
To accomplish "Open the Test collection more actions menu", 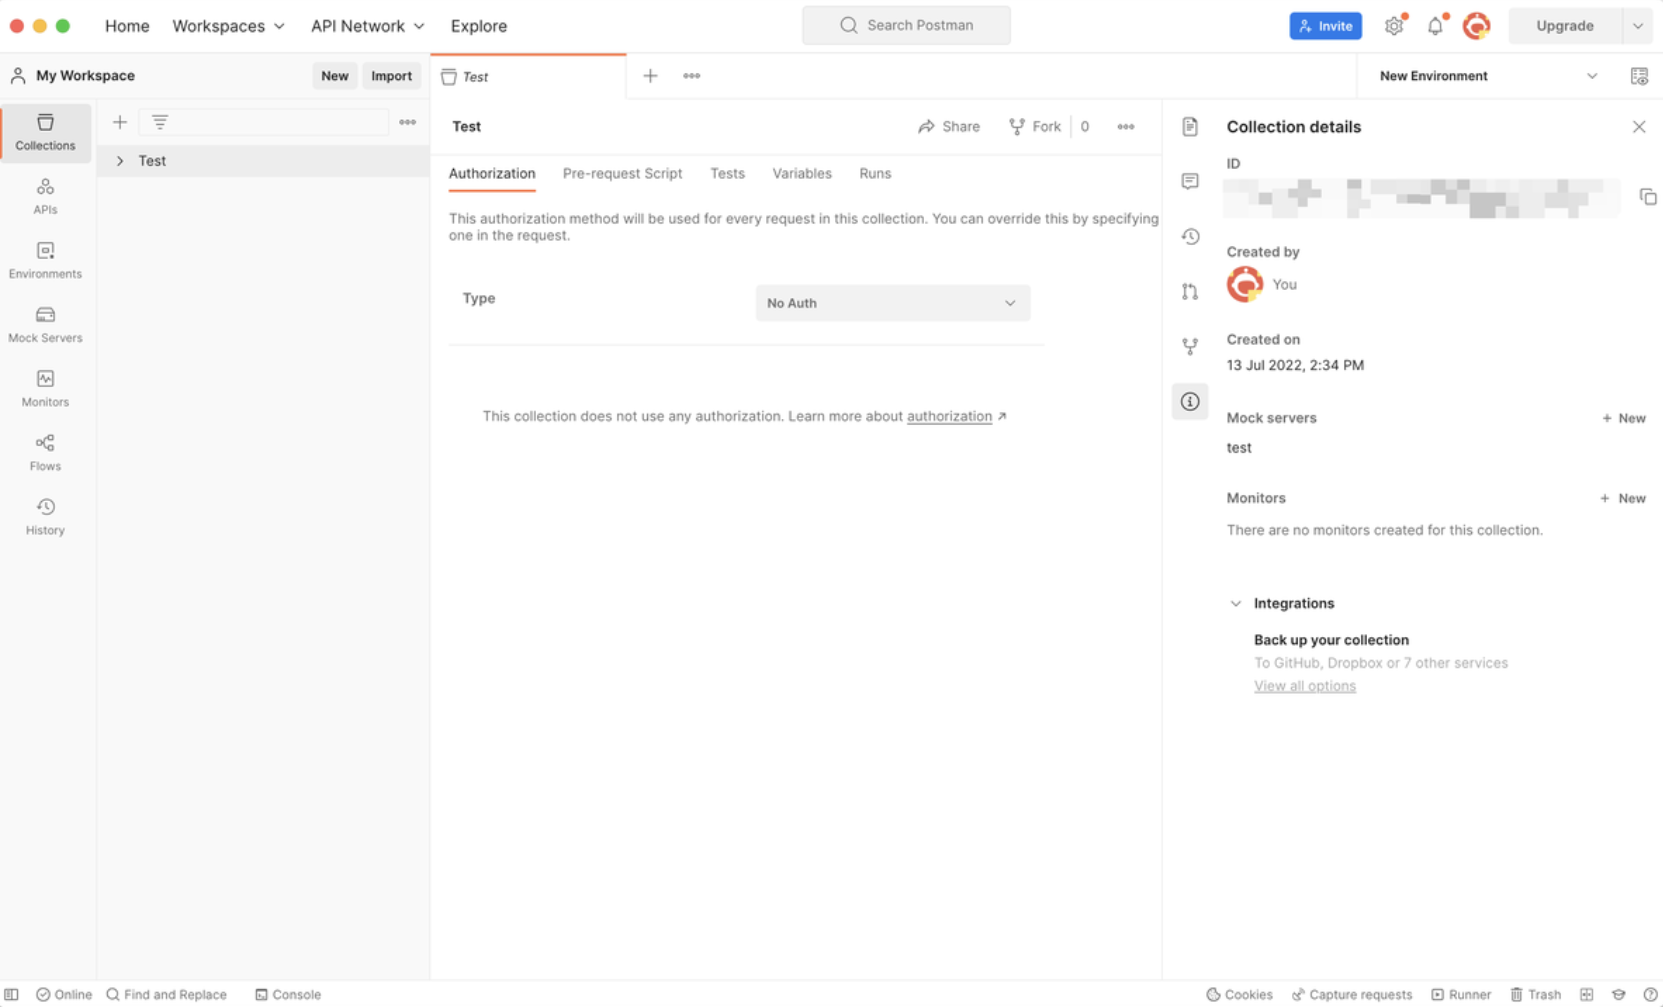I will 1126,127.
